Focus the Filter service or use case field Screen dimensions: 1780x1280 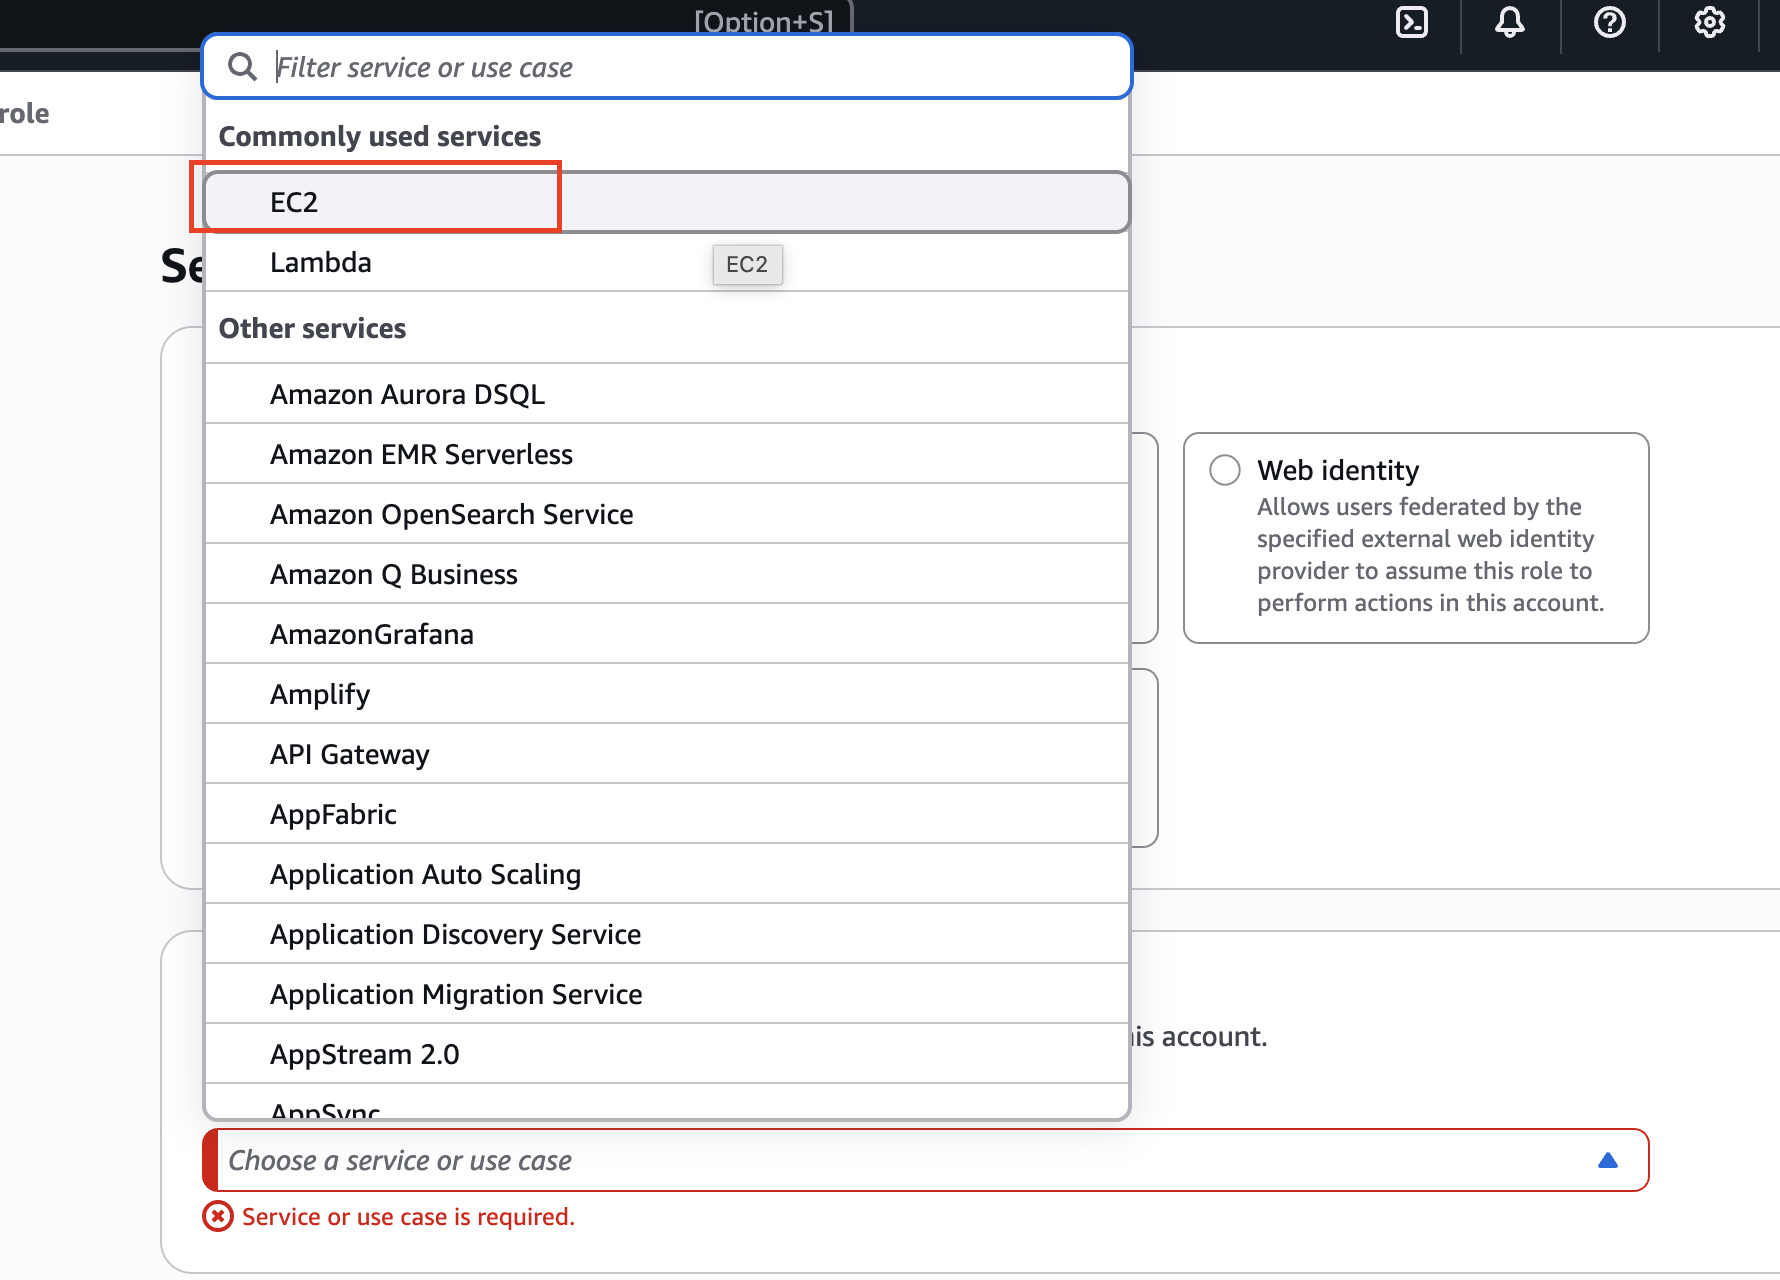click(x=667, y=67)
